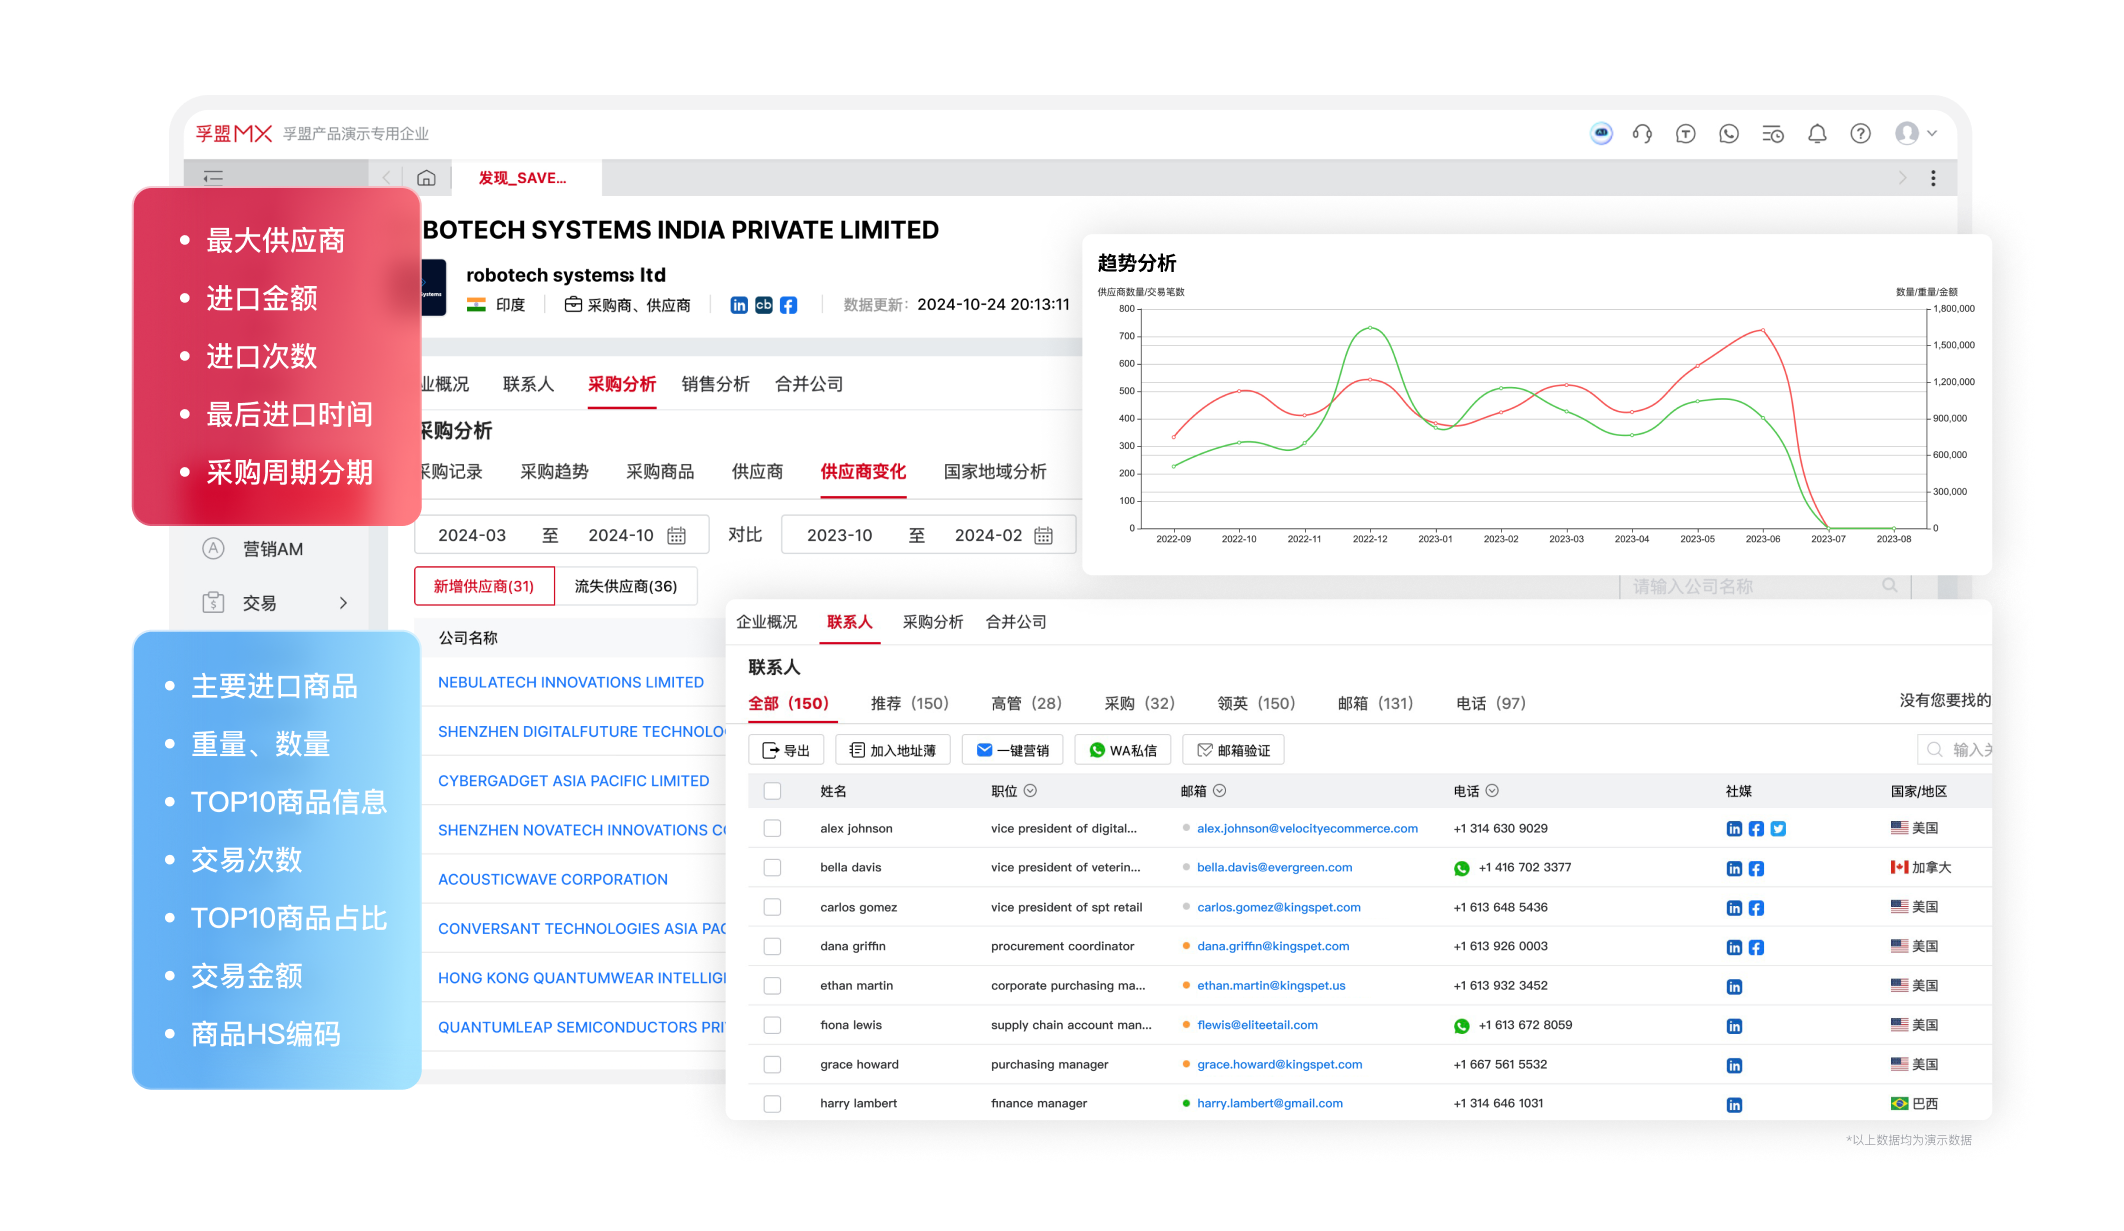2124x1231 pixels.
Task: Switch to the 销售分析 tab
Action: pos(715,384)
